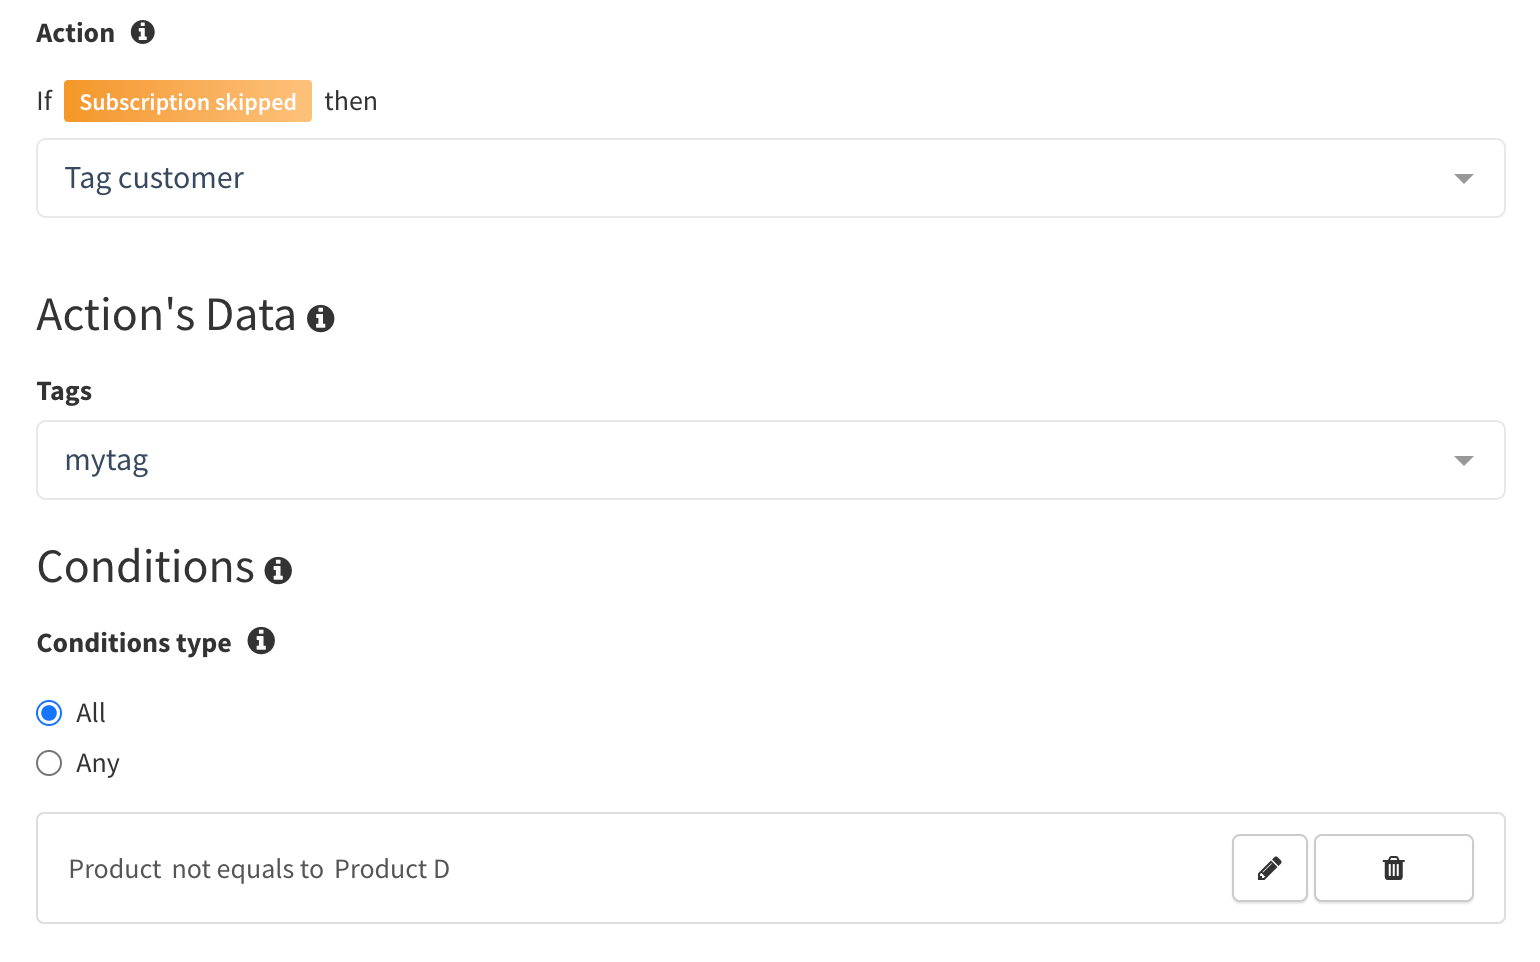Click the Tags field label

click(64, 391)
